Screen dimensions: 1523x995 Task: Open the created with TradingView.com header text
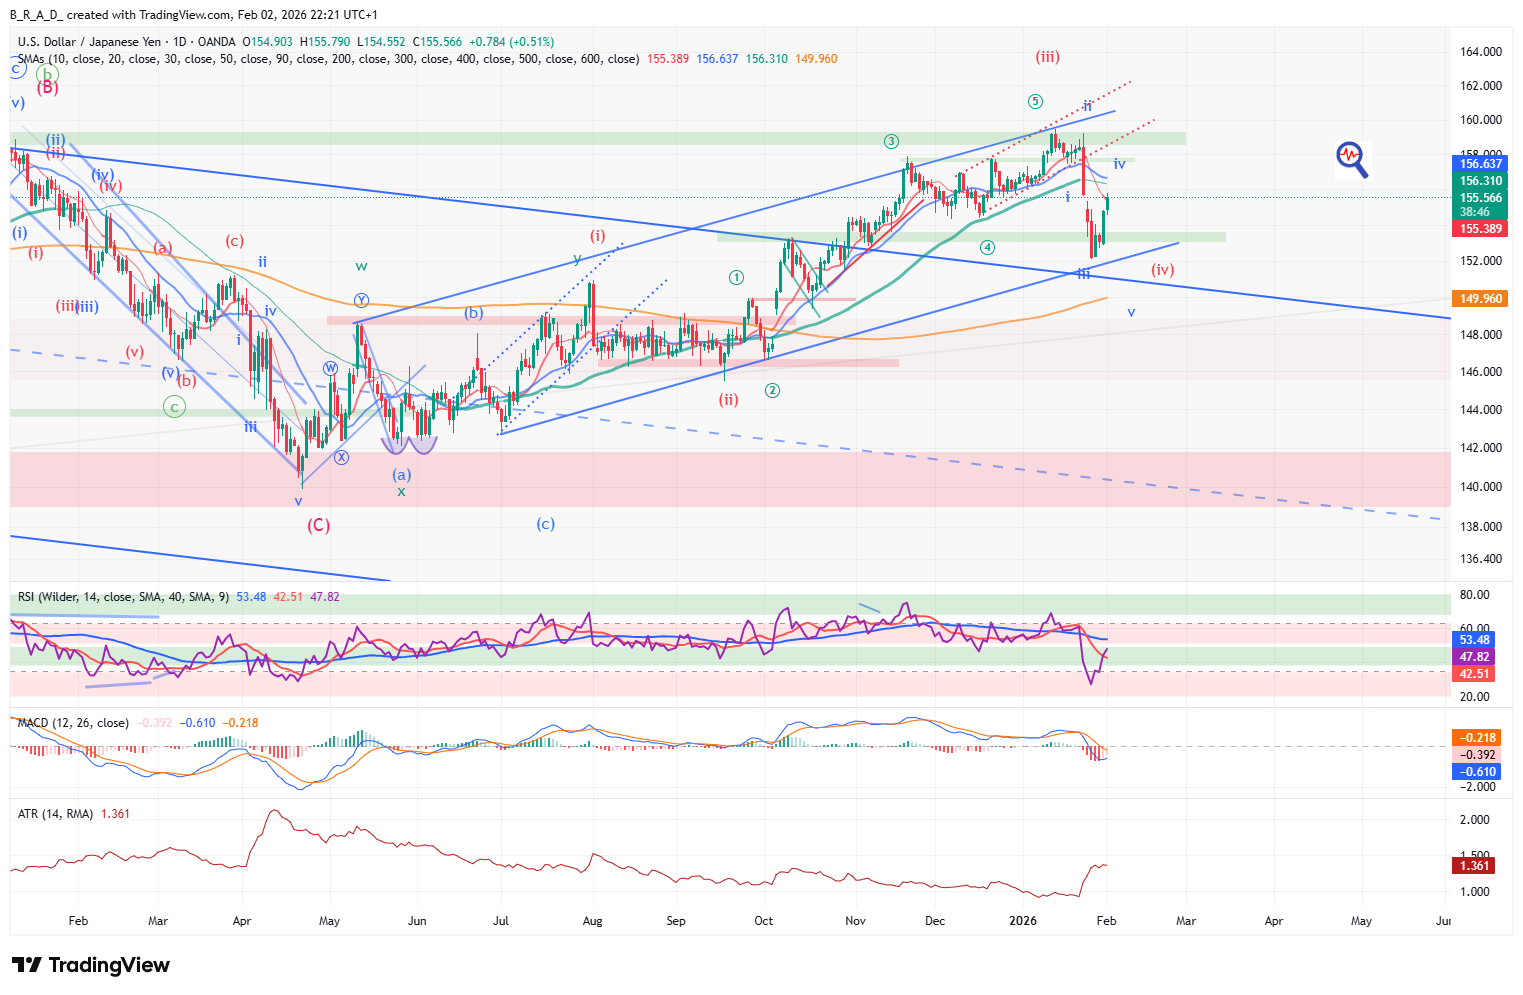pyautogui.click(x=194, y=14)
